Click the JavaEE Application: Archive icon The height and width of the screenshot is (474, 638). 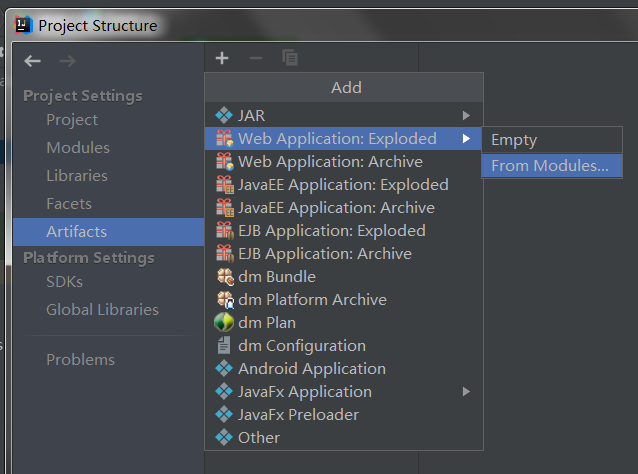point(225,208)
